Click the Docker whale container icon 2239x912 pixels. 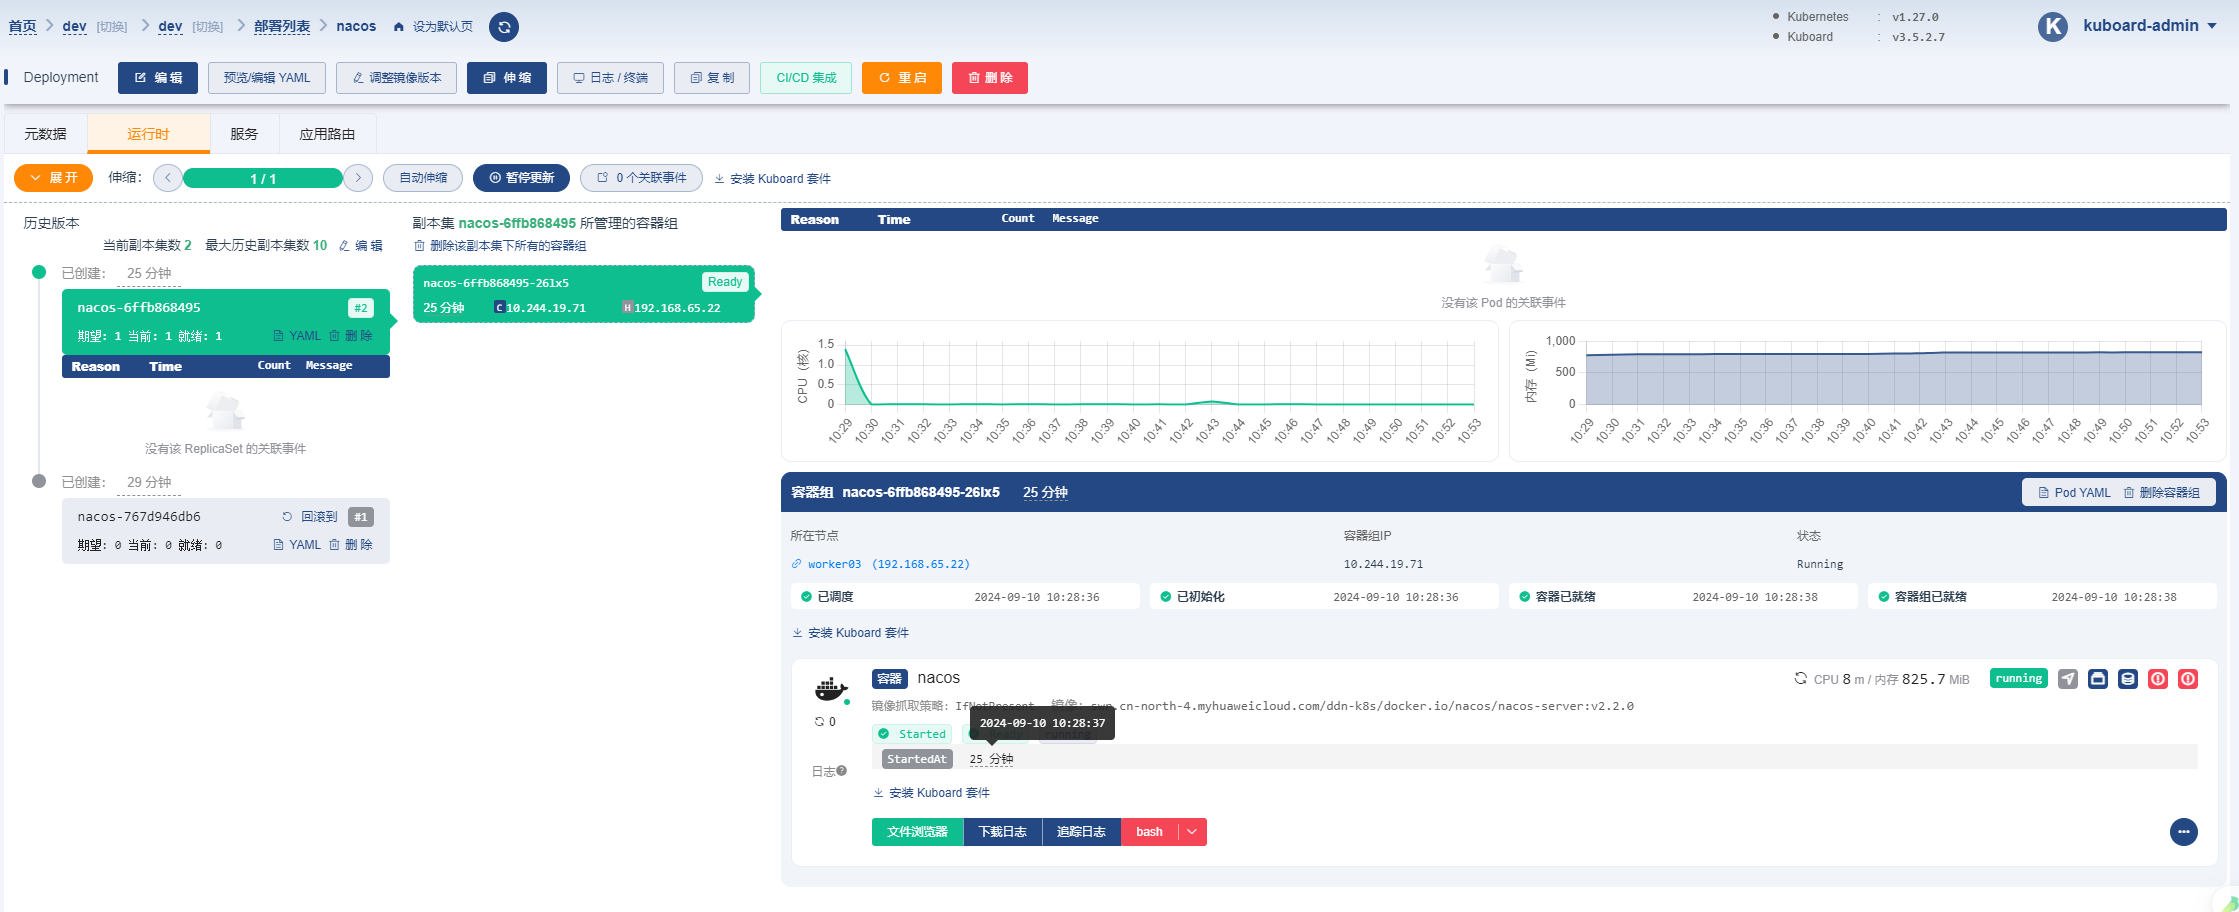(x=831, y=688)
